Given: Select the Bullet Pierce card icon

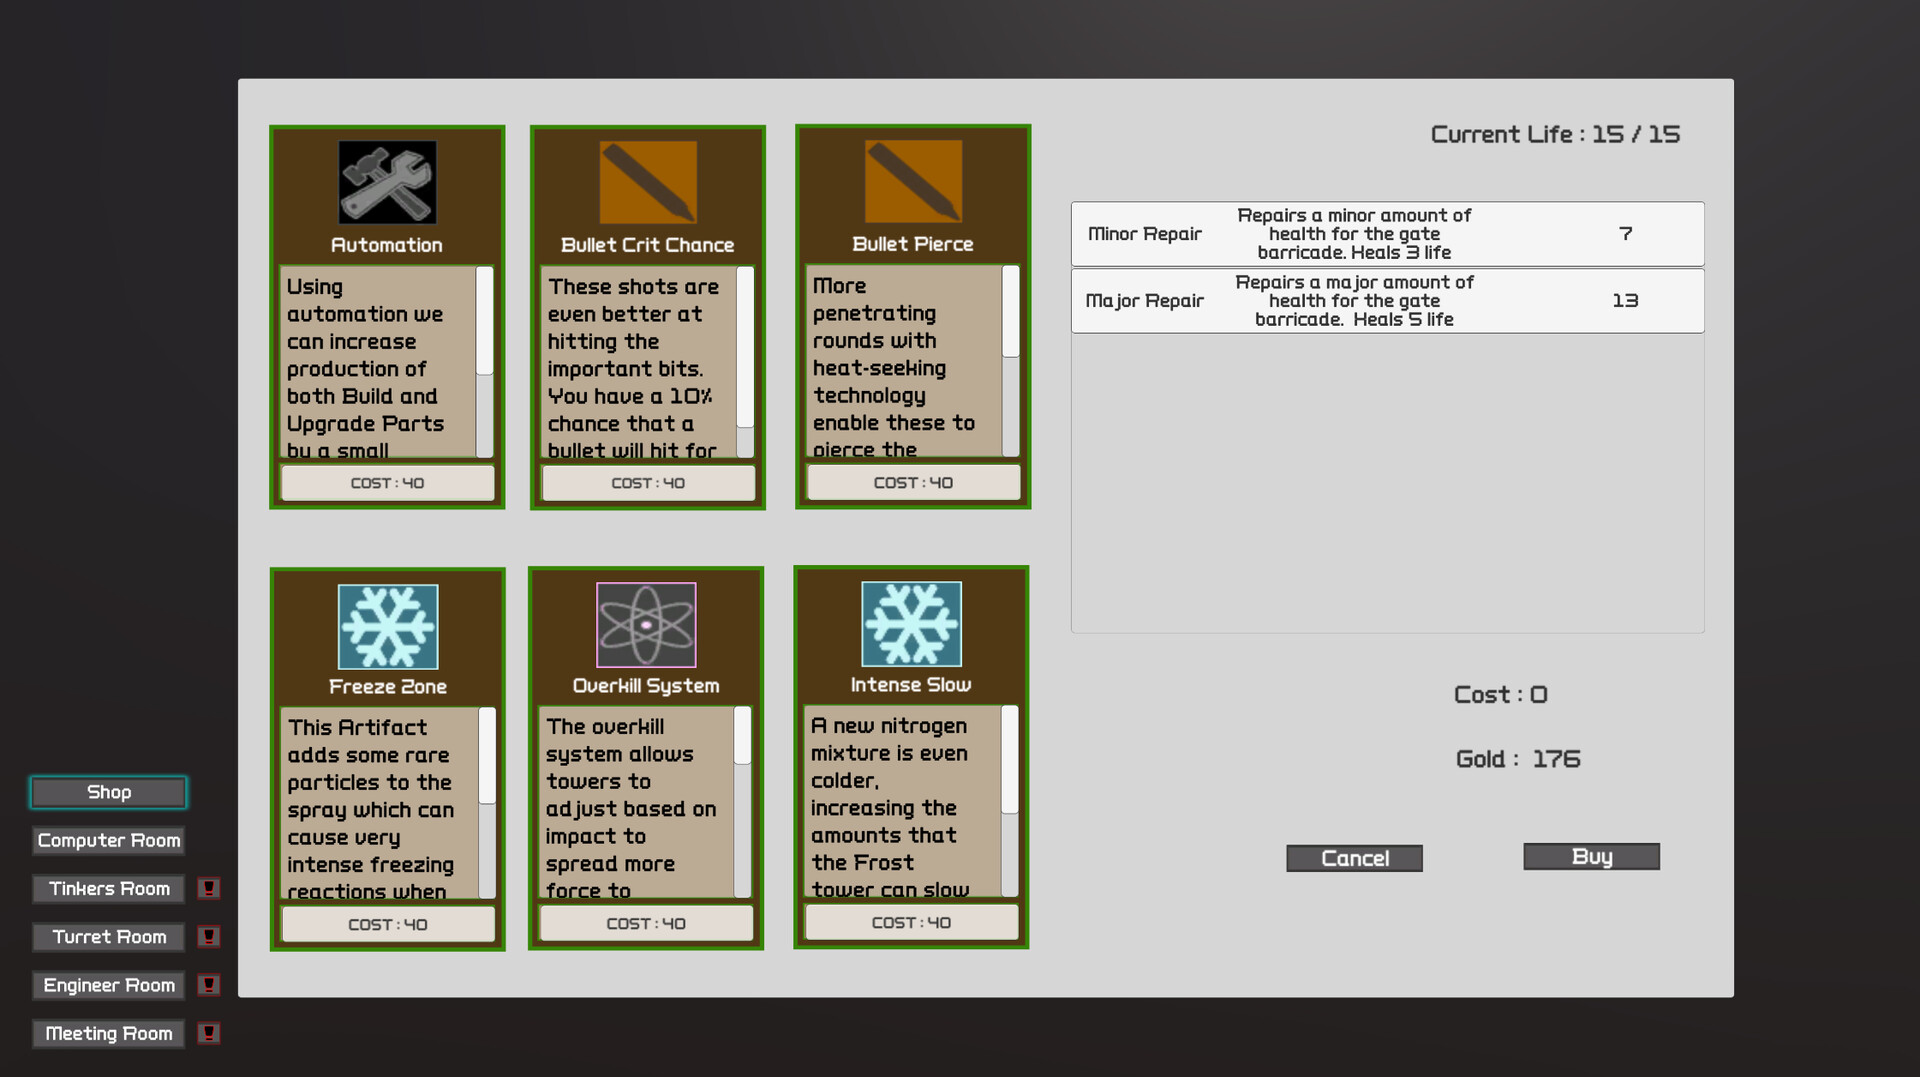Looking at the screenshot, I should pos(912,183).
